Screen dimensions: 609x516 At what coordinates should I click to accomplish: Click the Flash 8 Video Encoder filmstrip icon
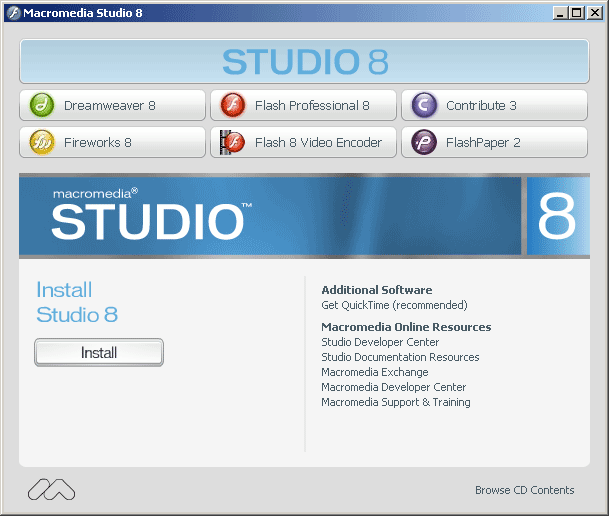tap(232, 142)
